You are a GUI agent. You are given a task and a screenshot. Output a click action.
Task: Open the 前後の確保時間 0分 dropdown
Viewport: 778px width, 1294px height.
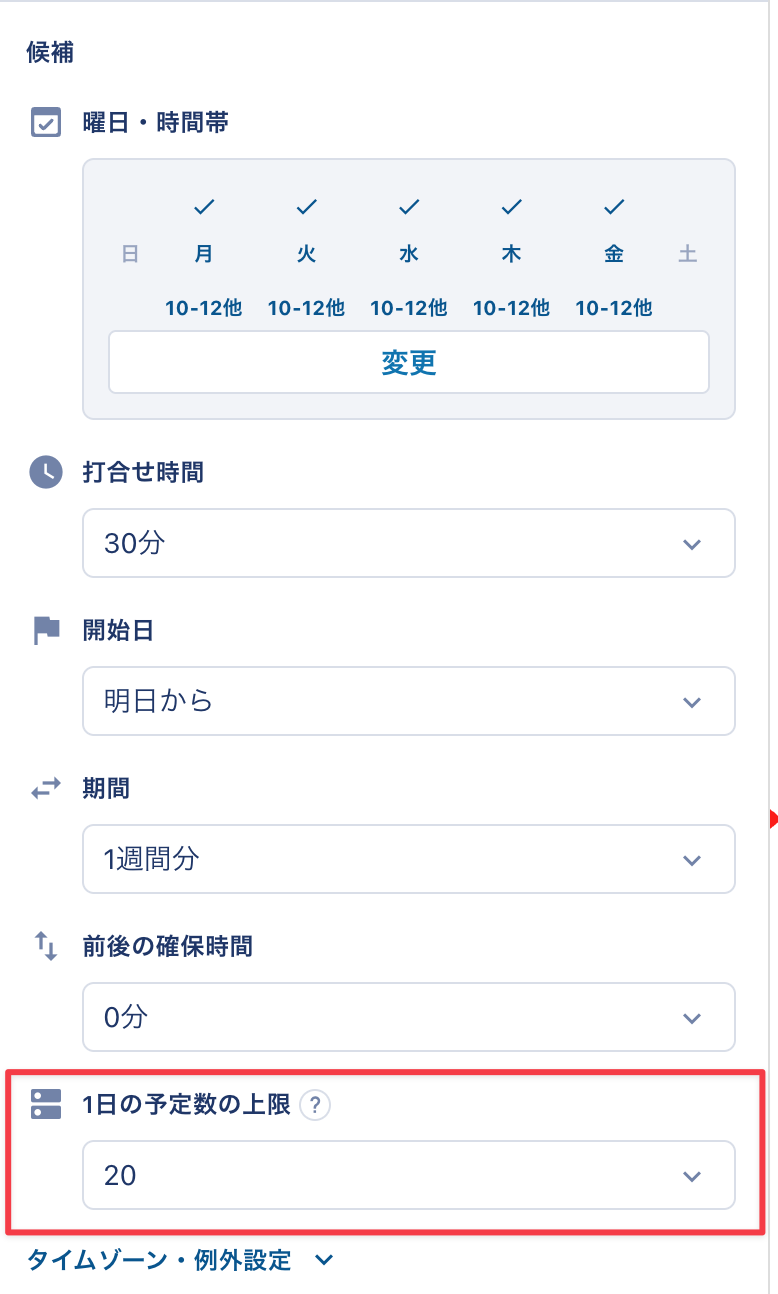click(x=408, y=1017)
